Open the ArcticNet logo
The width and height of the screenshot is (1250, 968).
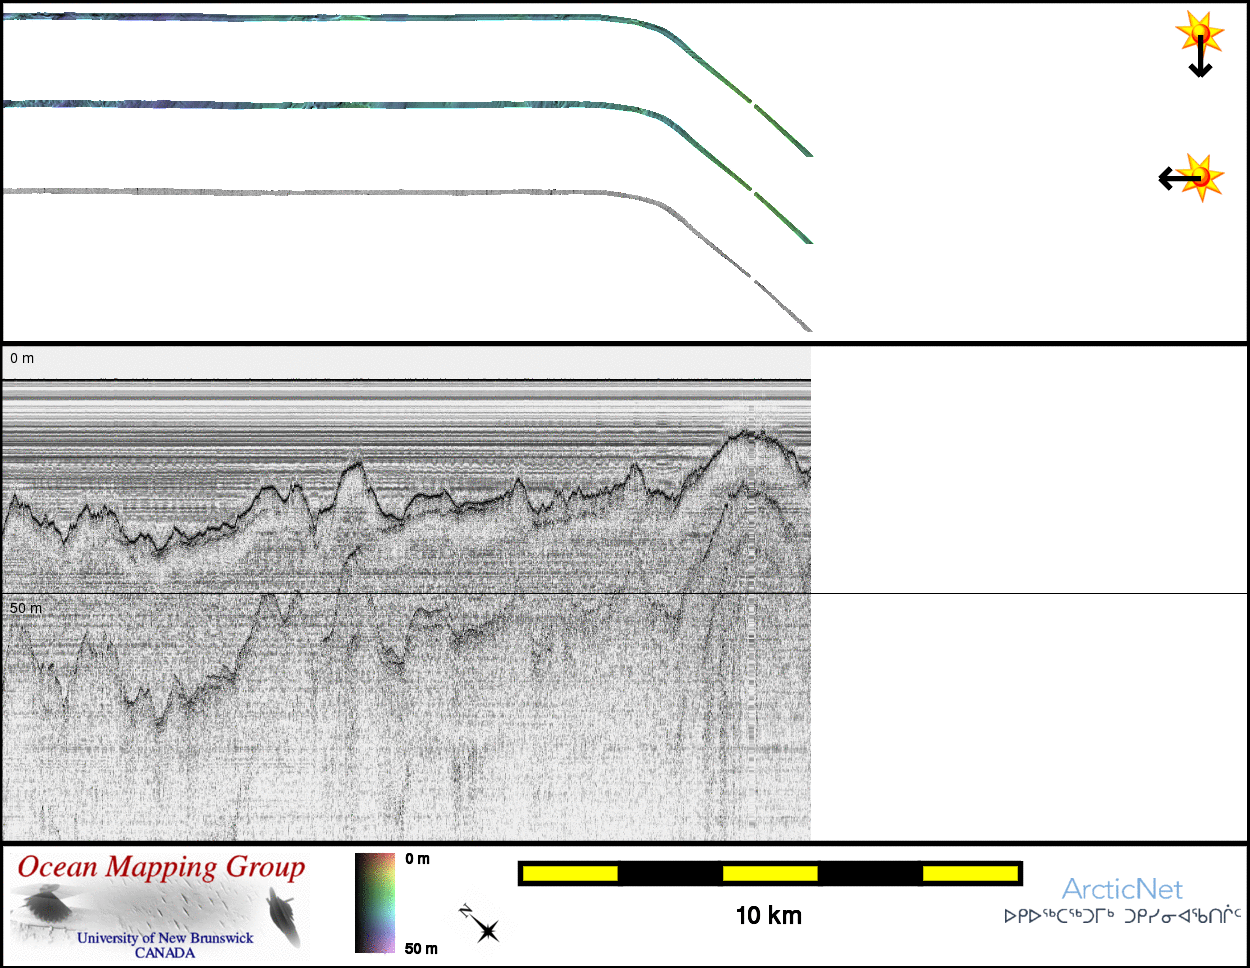pyautogui.click(x=1122, y=889)
